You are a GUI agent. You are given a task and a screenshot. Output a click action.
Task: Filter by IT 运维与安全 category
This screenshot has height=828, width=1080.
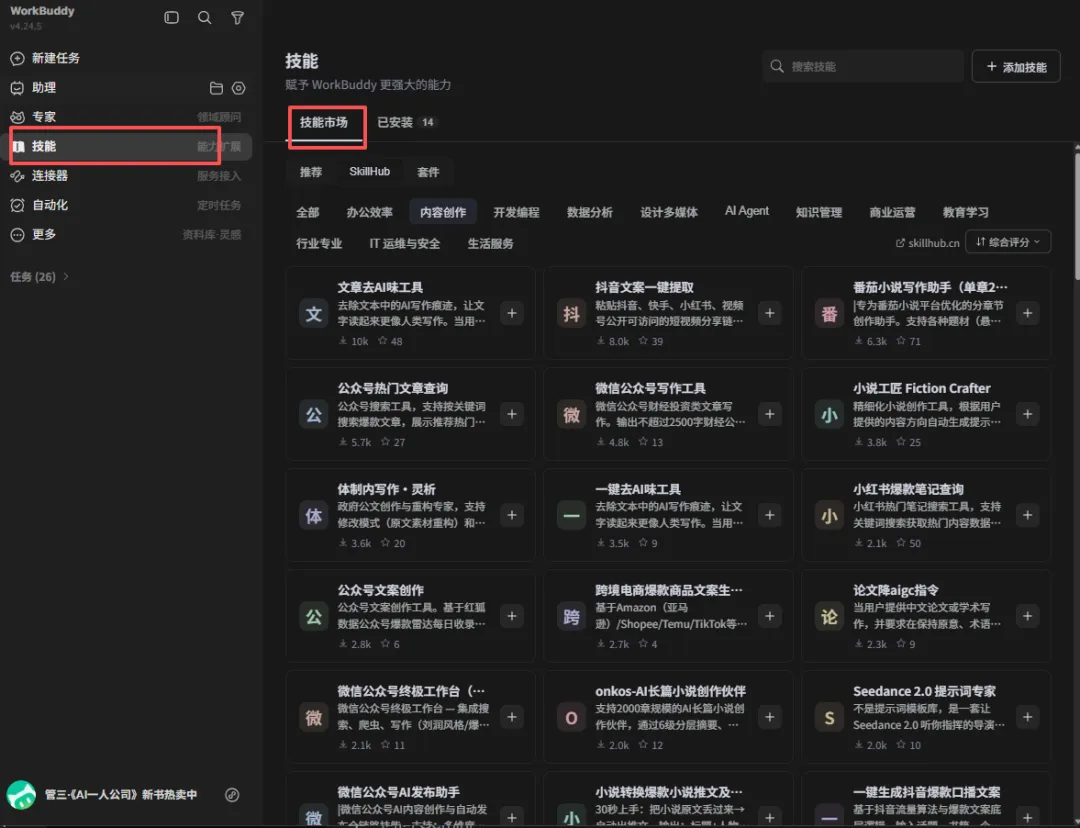point(405,243)
